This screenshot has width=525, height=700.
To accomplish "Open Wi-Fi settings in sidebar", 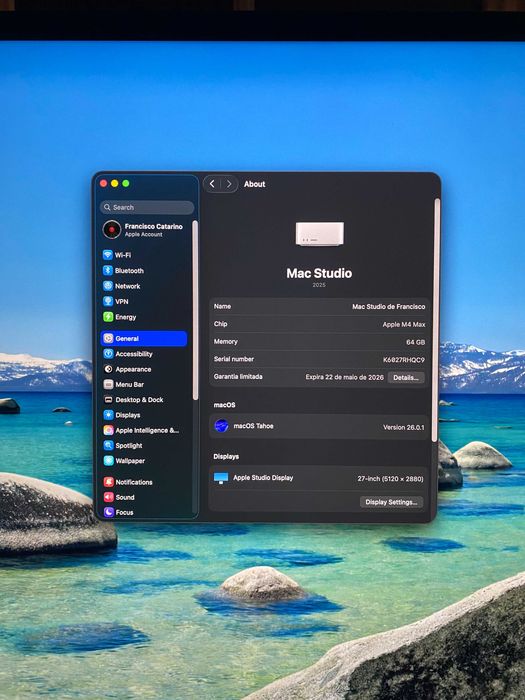I will [x=117, y=255].
